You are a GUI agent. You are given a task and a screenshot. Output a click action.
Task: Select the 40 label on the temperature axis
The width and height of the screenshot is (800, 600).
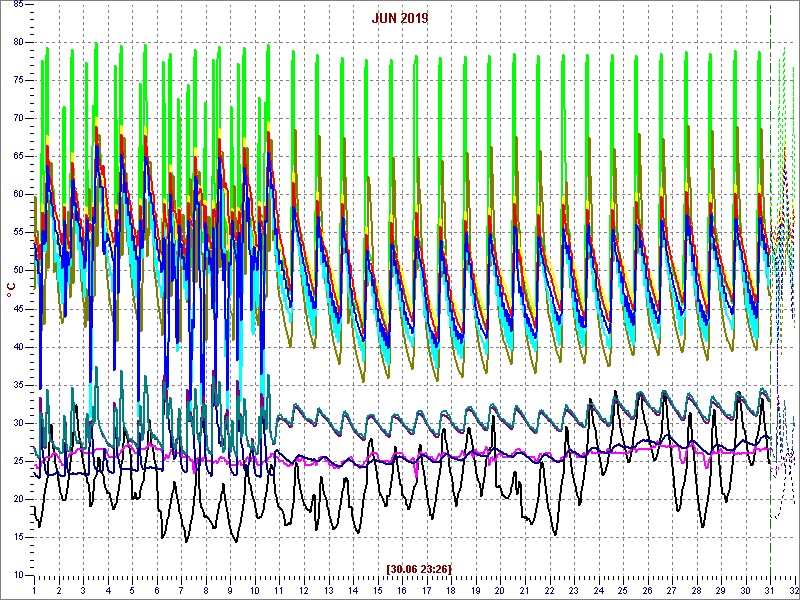(18, 347)
